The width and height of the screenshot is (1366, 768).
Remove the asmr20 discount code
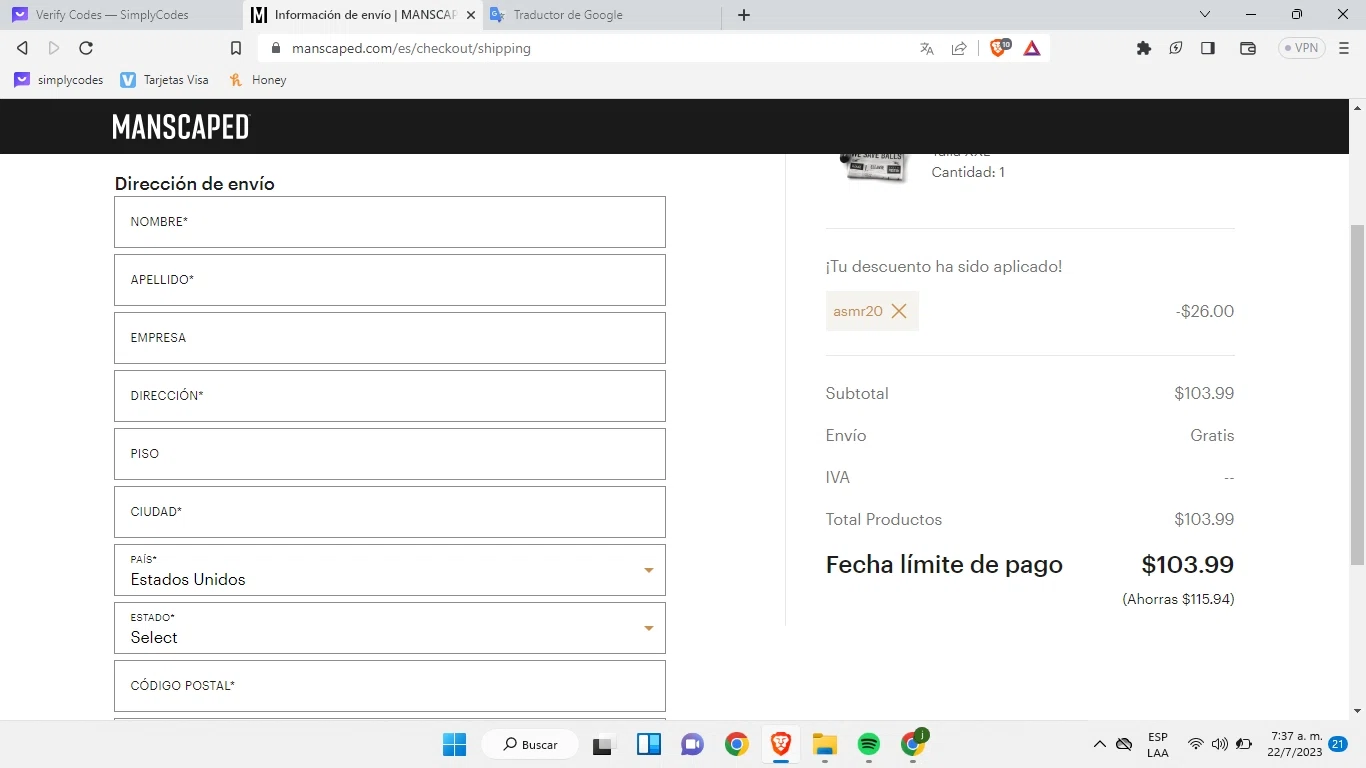[899, 311]
